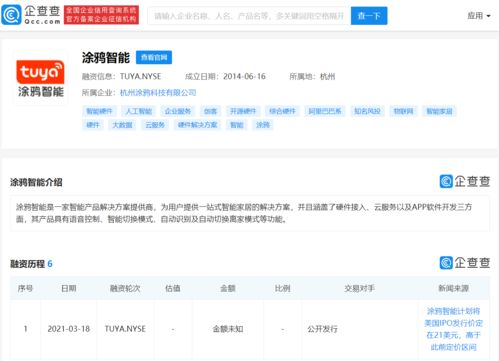499x361 pixels.
Task: Select the 智能硬件 tag
Action: coord(99,111)
